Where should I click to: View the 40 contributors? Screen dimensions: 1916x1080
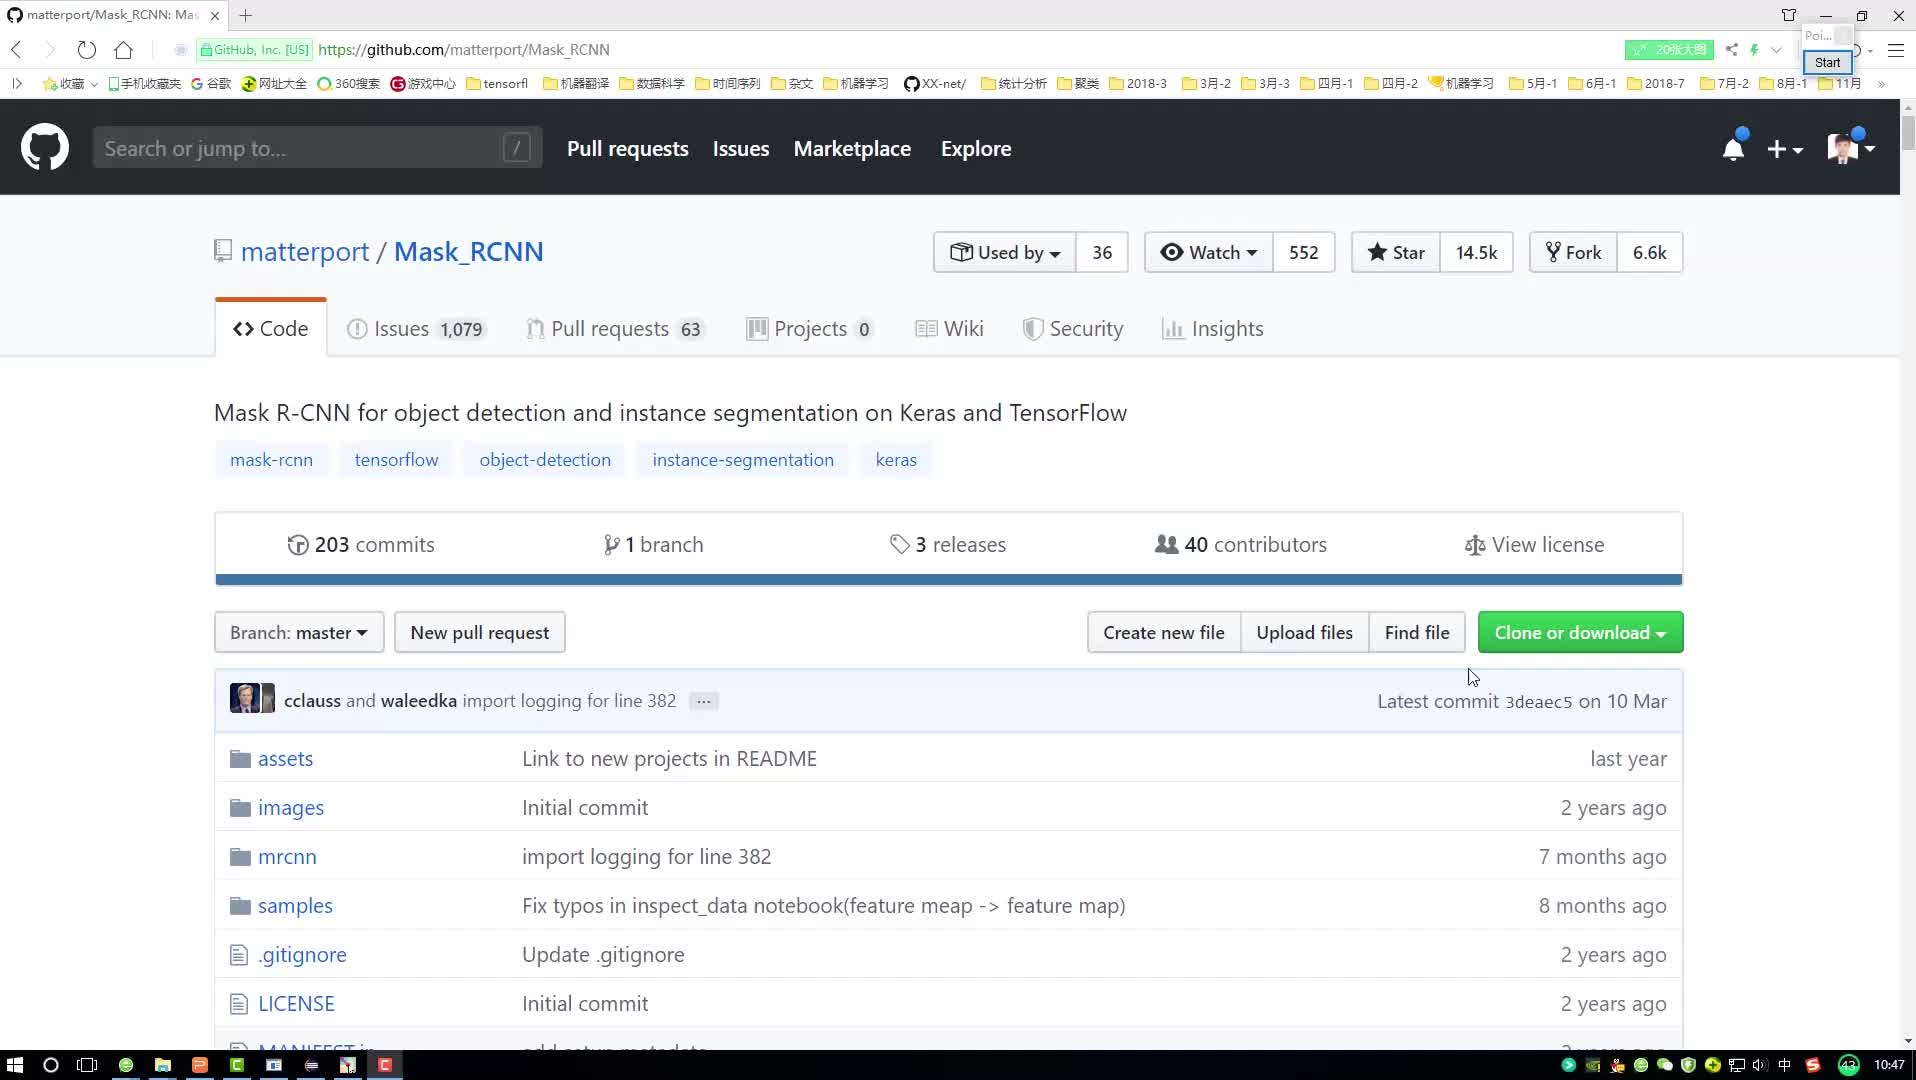1241,545
